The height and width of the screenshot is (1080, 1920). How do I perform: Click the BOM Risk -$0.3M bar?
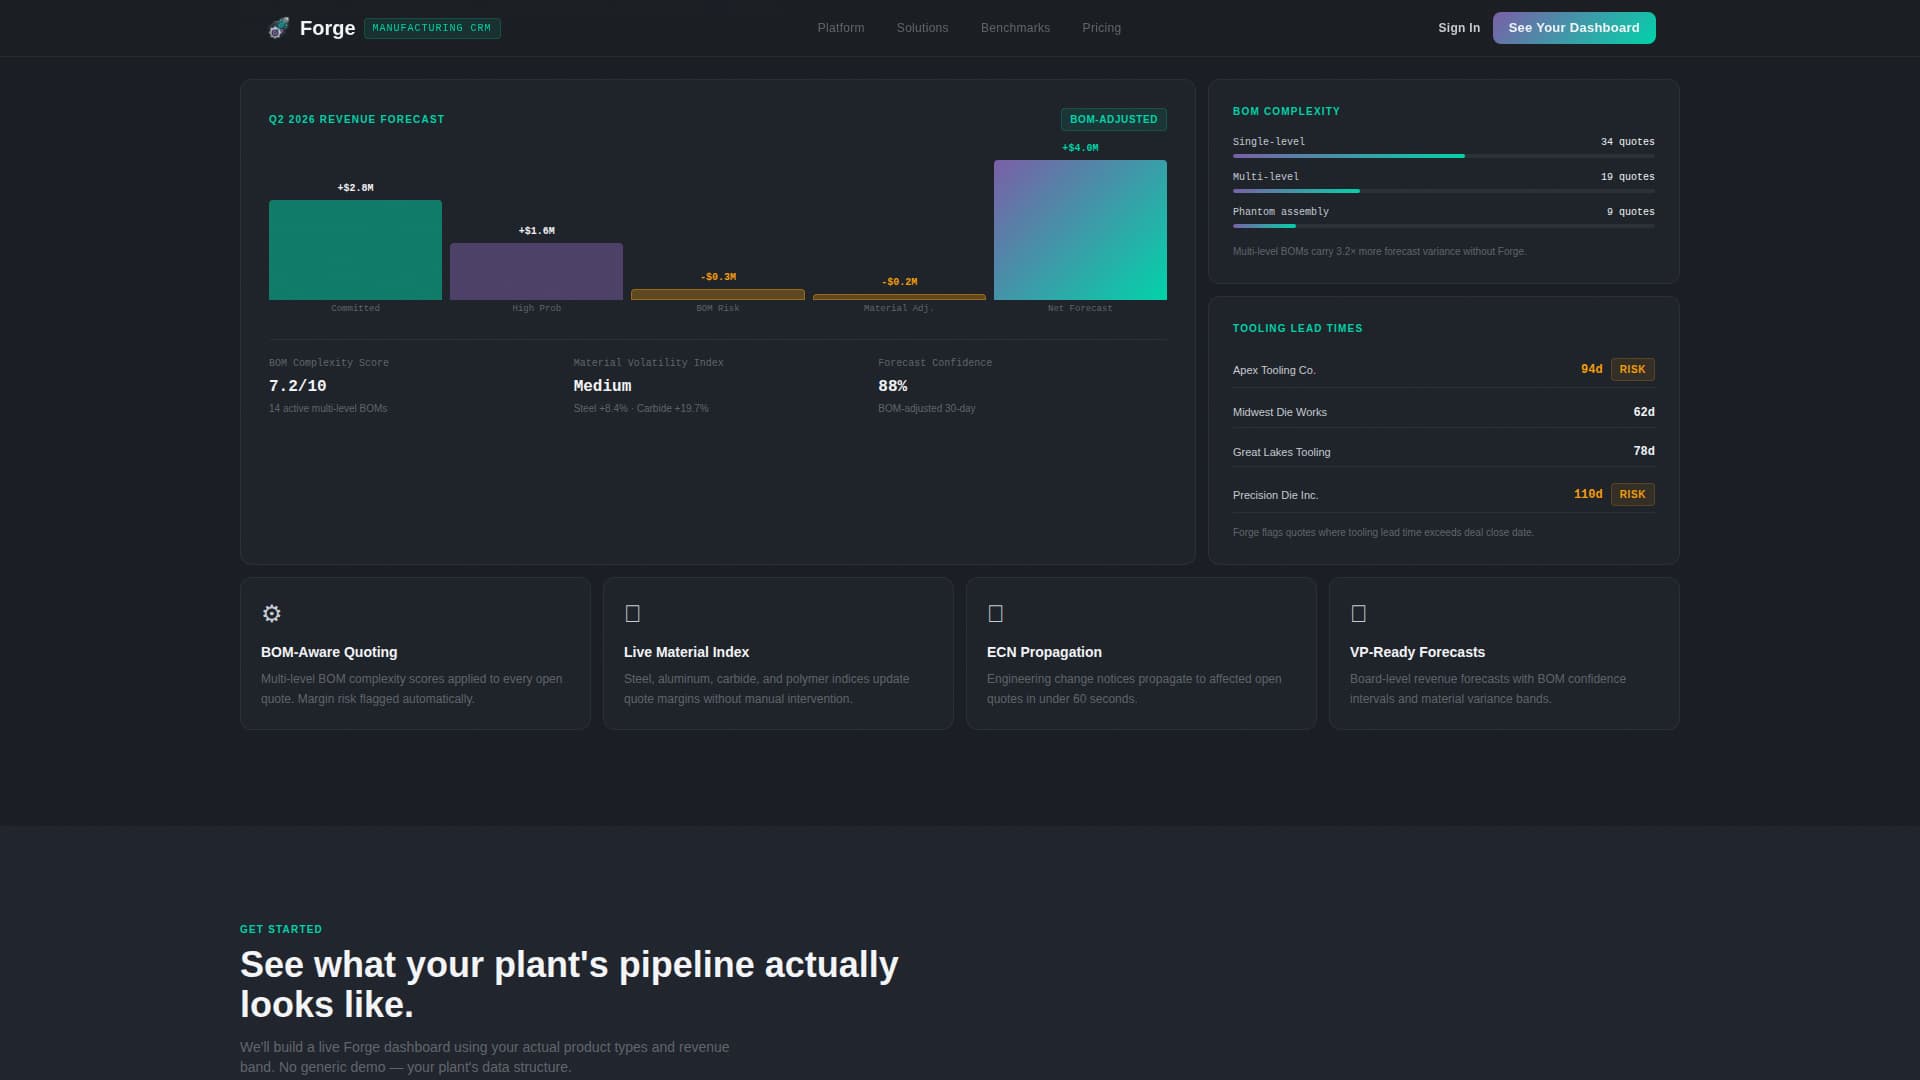click(x=717, y=294)
